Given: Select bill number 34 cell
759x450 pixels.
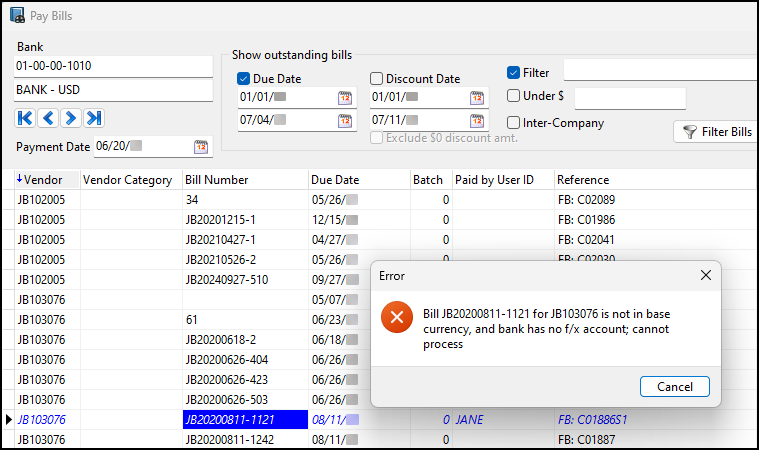Looking at the screenshot, I should pyautogui.click(x=245, y=200).
